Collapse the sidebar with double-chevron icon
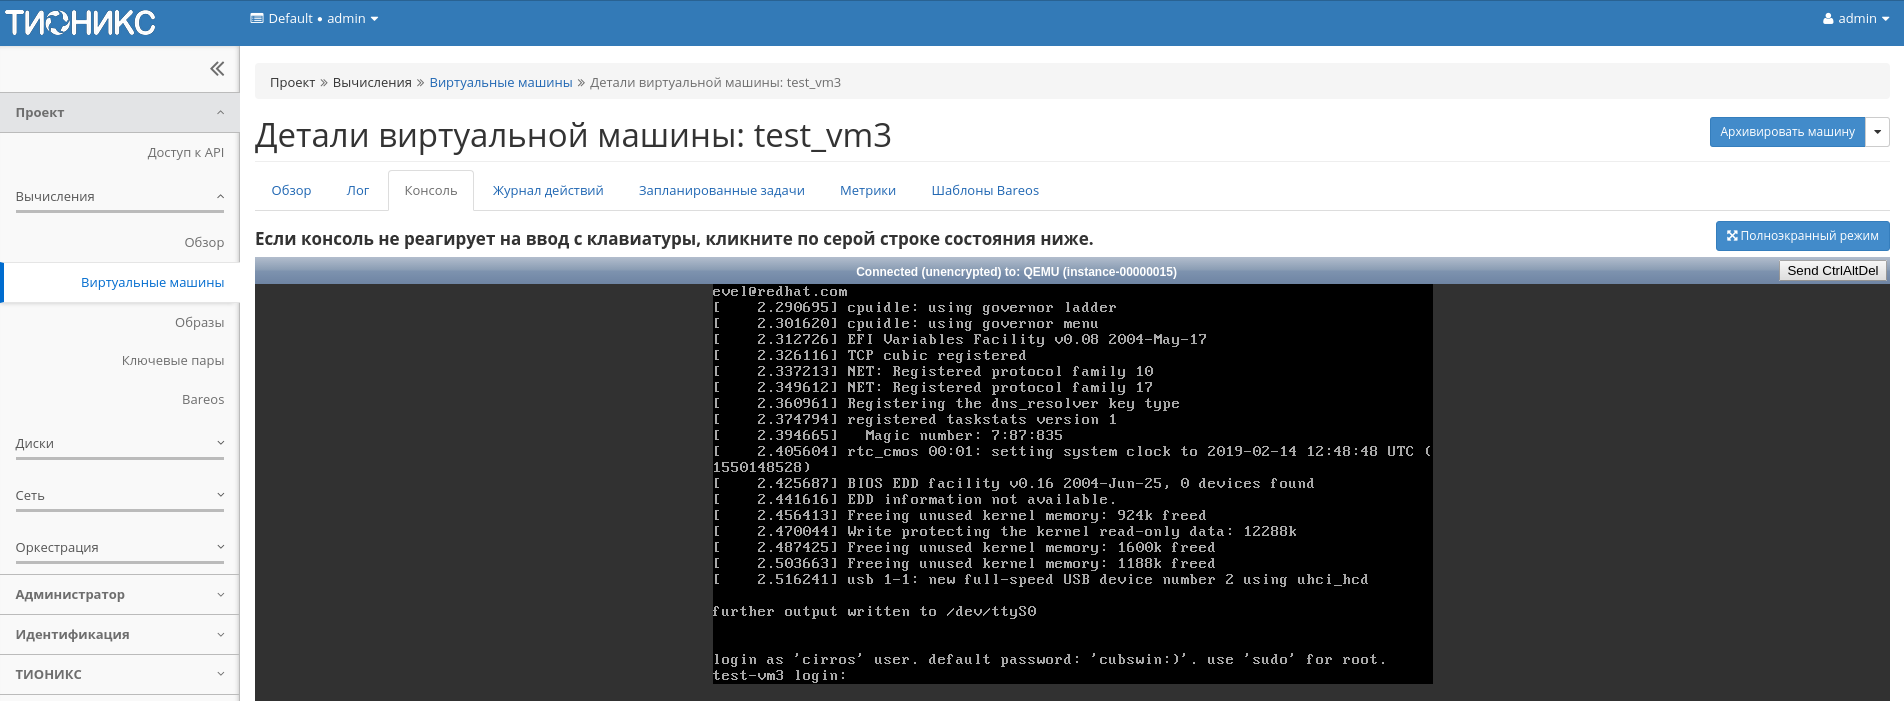1904x701 pixels. tap(217, 68)
